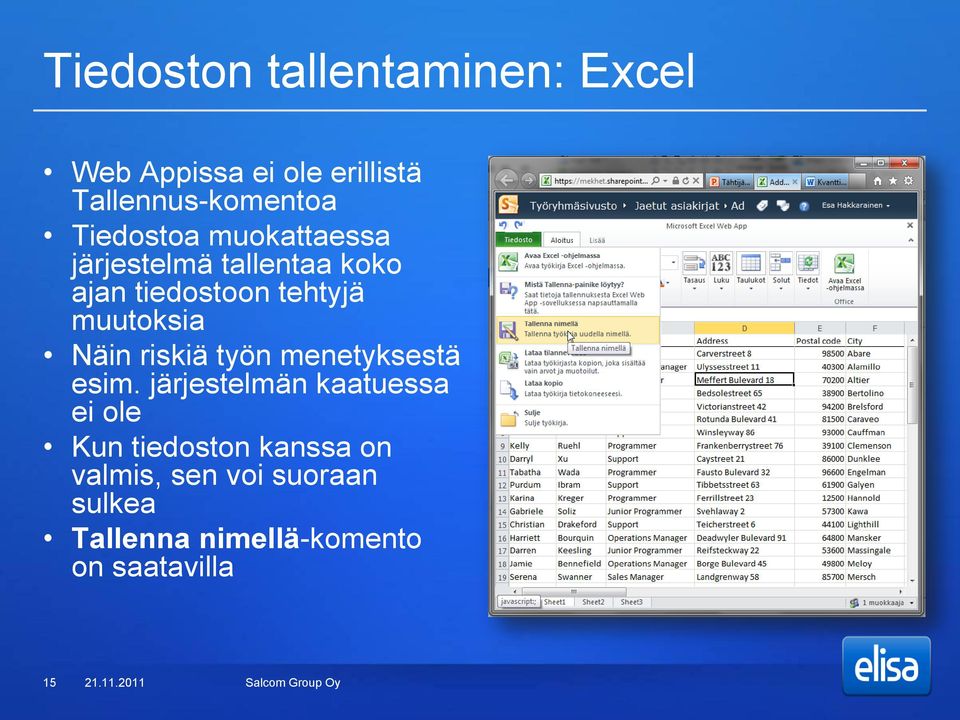
Task: Click Työryhmäsivusto breadcrumb link
Action: [x=573, y=206]
